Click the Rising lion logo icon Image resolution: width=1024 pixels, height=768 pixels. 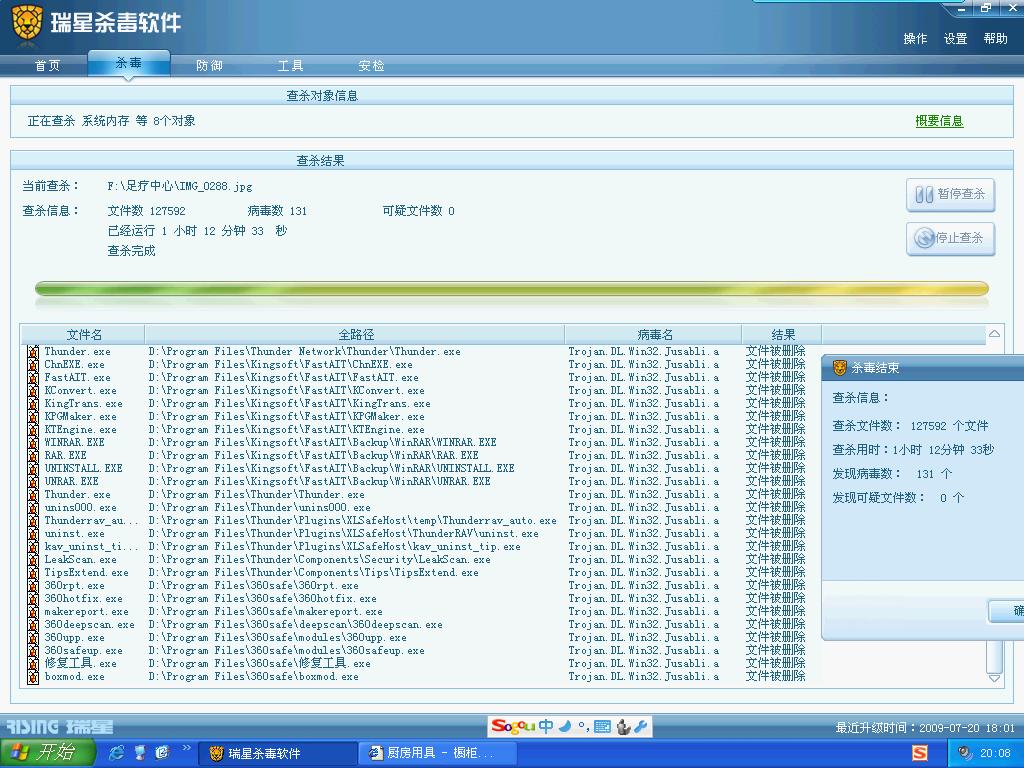tap(27, 23)
